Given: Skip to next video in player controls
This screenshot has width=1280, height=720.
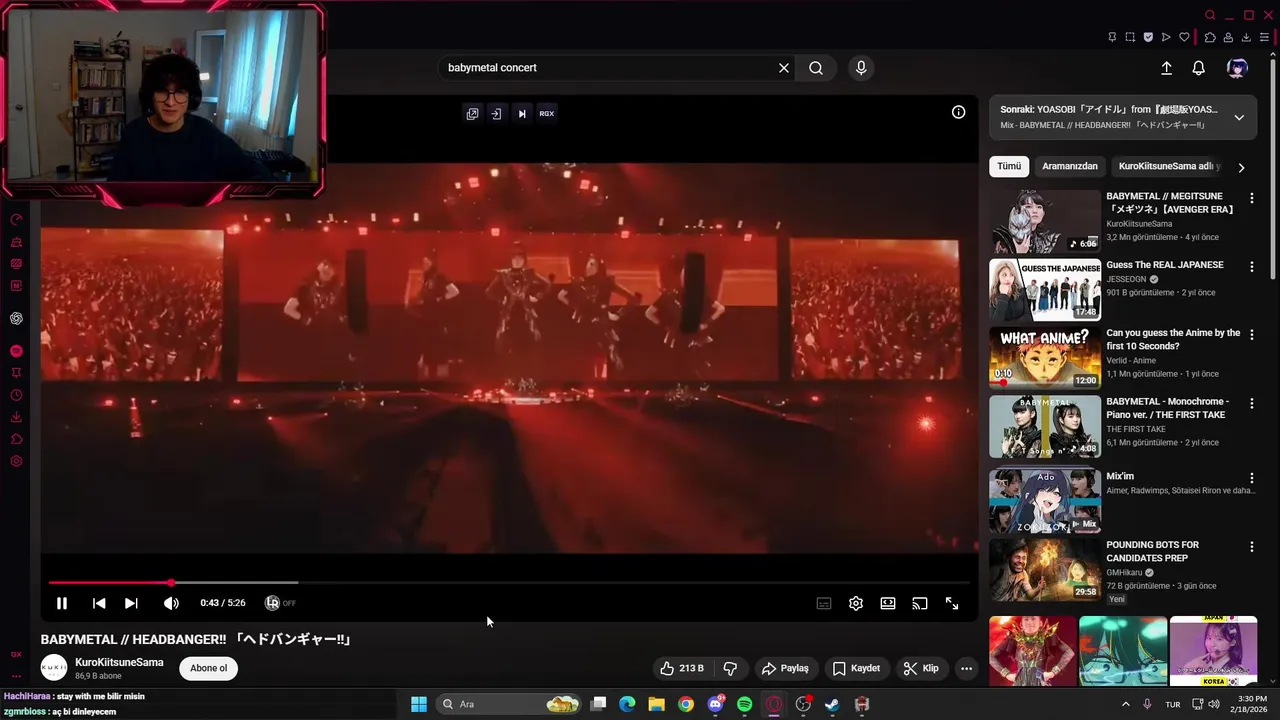Looking at the screenshot, I should point(131,603).
